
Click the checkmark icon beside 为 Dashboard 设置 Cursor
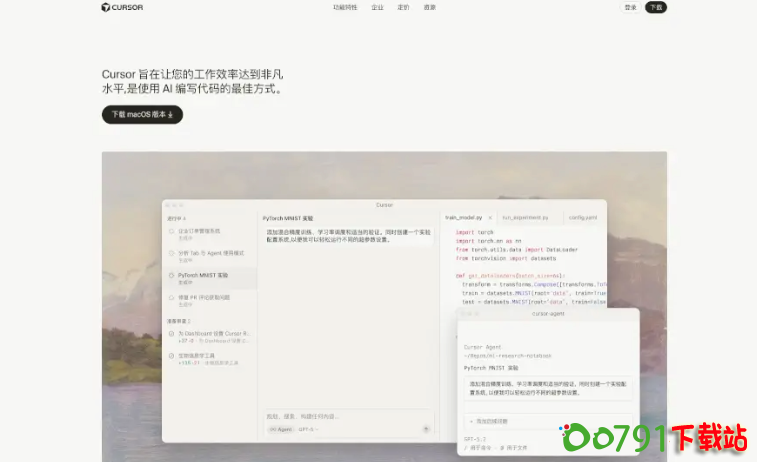pyautogui.click(x=172, y=333)
